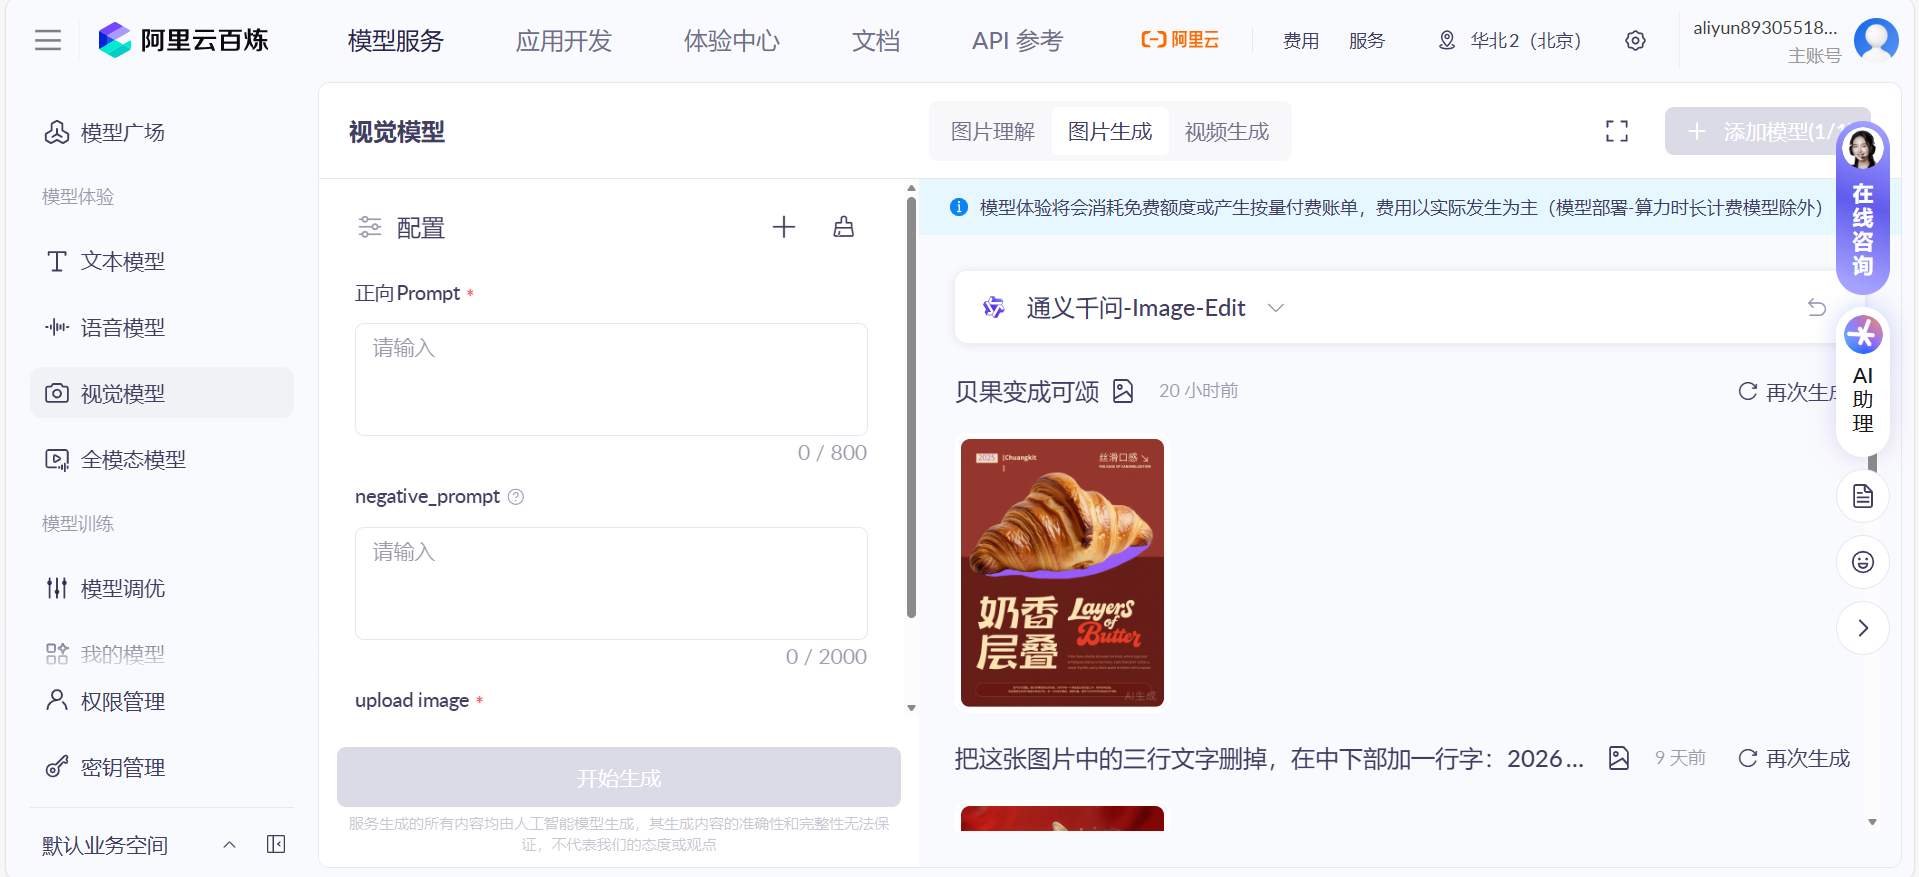Open the croissant poster thumbnail
Image resolution: width=1919 pixels, height=877 pixels.
tap(1062, 573)
